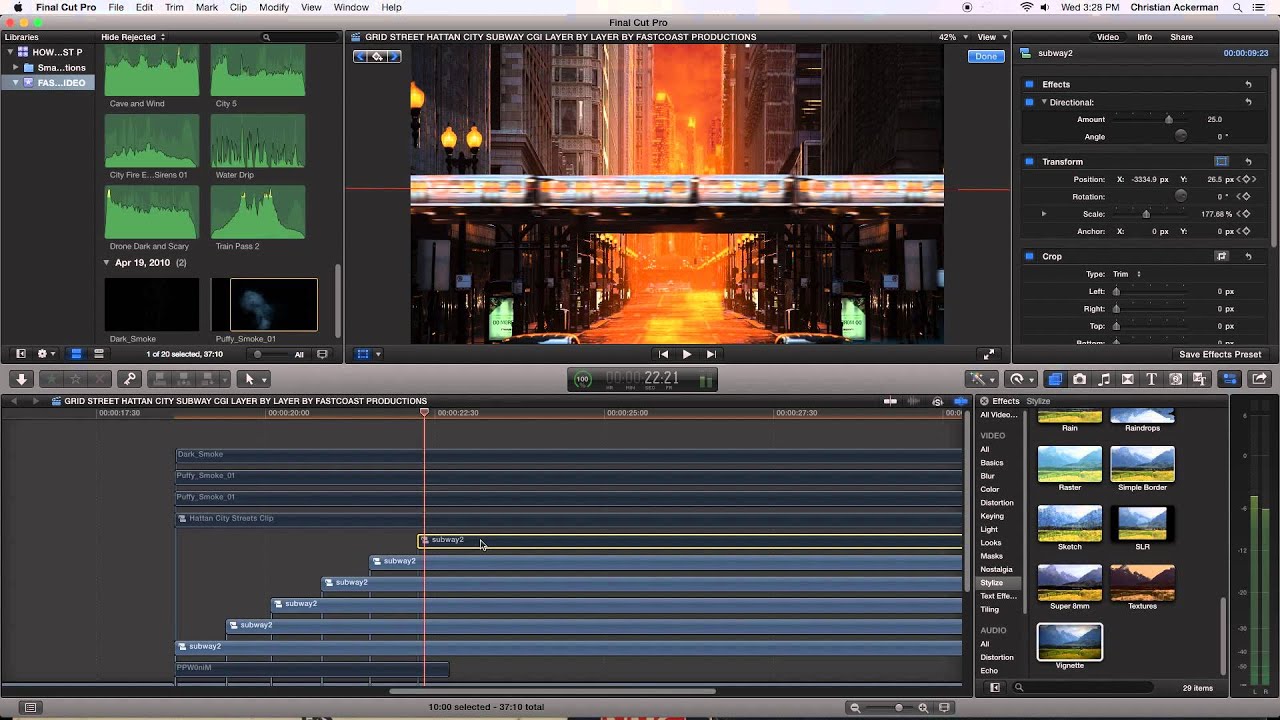
Task: Switch to the Share inspector tab
Action: [x=1181, y=37]
